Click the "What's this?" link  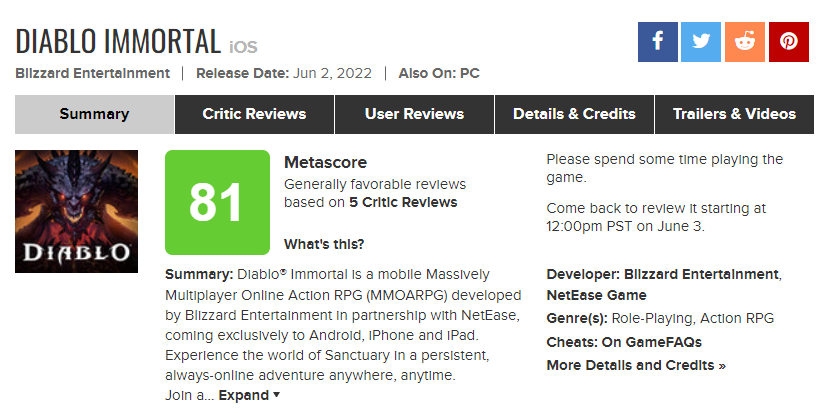(324, 244)
